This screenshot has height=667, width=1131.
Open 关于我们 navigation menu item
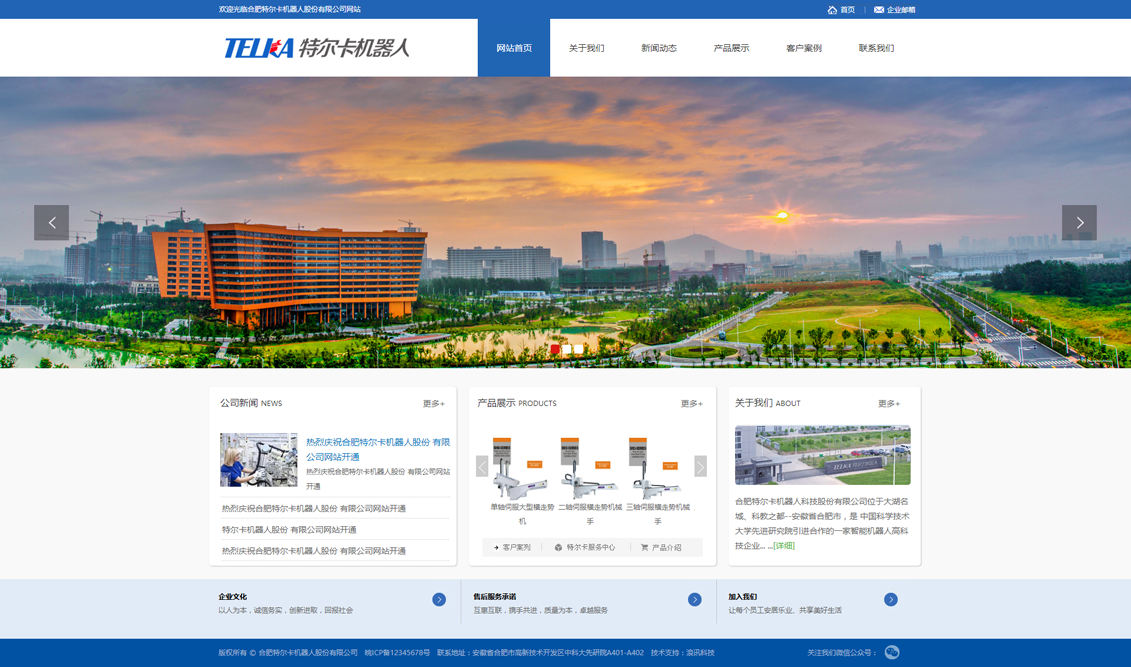click(x=586, y=48)
